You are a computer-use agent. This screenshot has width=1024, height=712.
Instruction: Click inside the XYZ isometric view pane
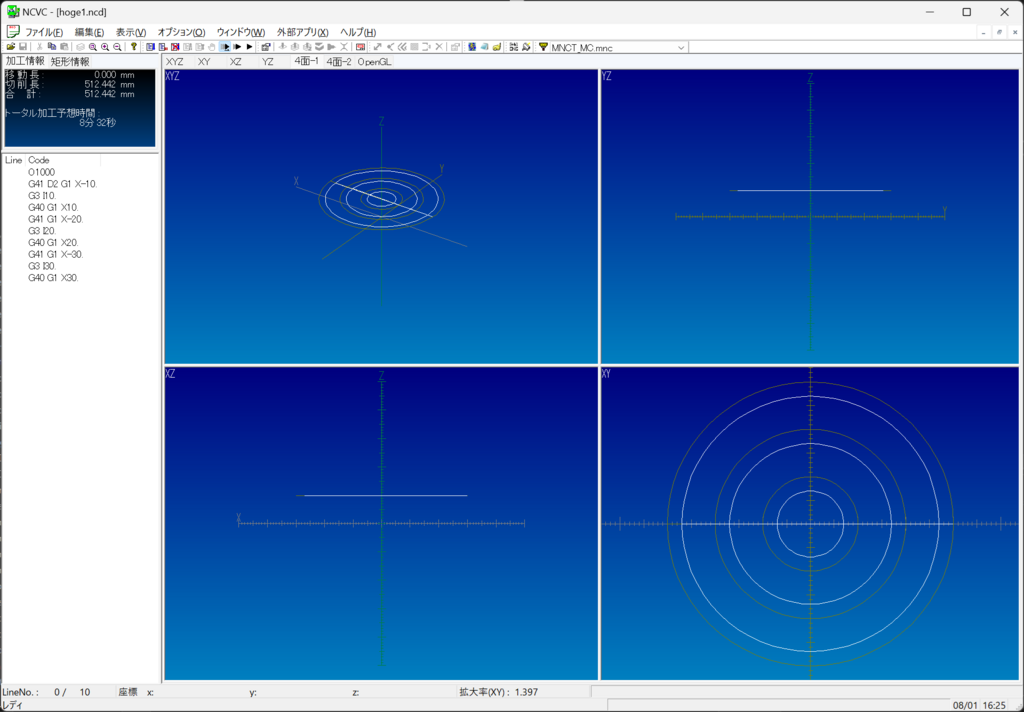tap(381, 216)
